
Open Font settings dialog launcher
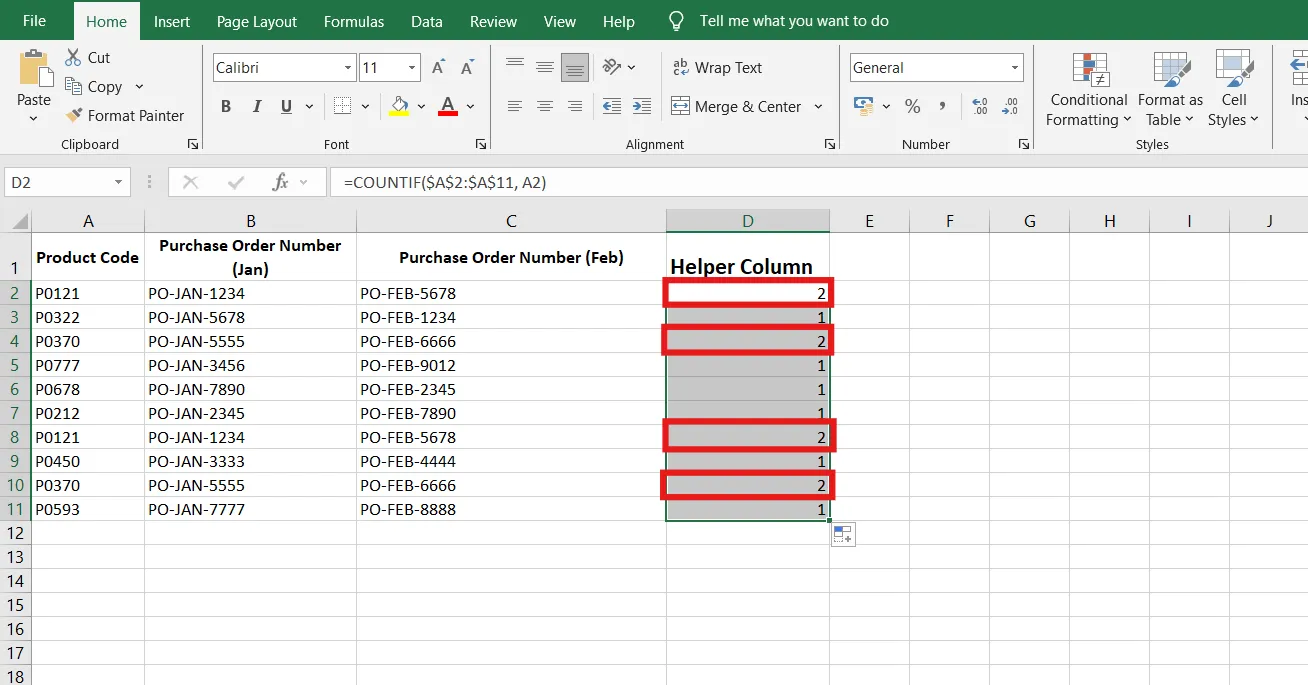click(481, 144)
